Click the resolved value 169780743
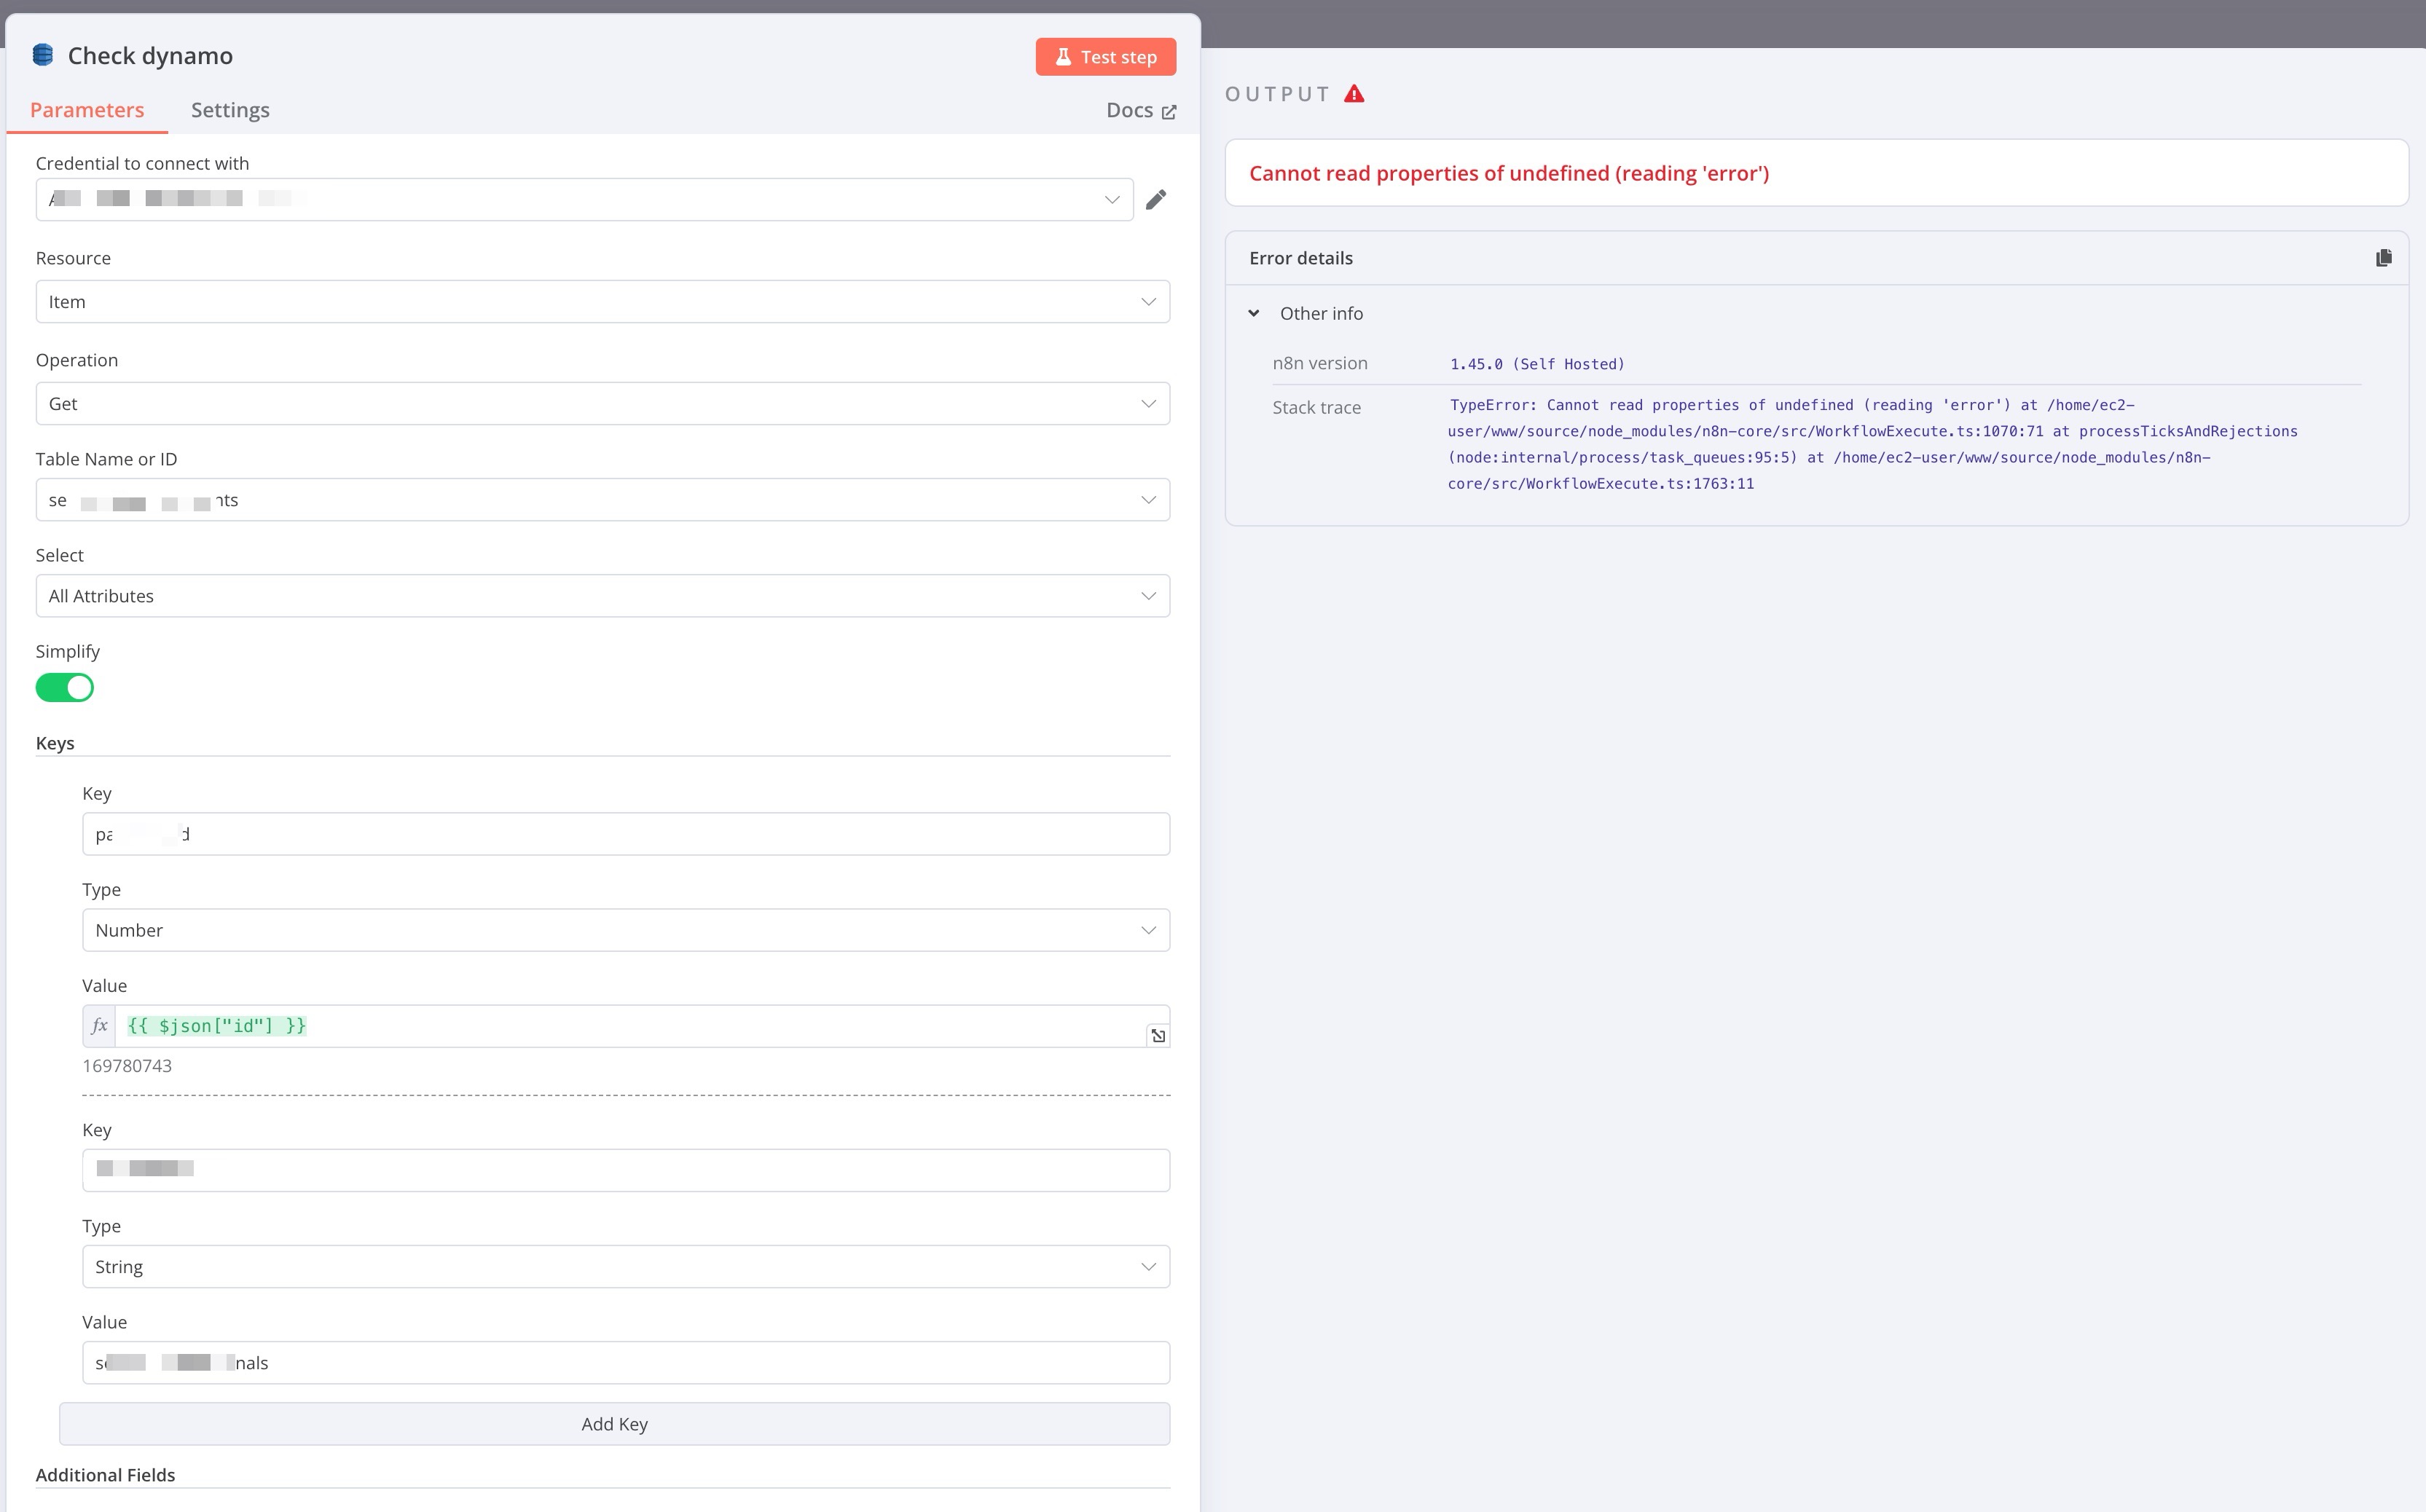 (x=127, y=1066)
